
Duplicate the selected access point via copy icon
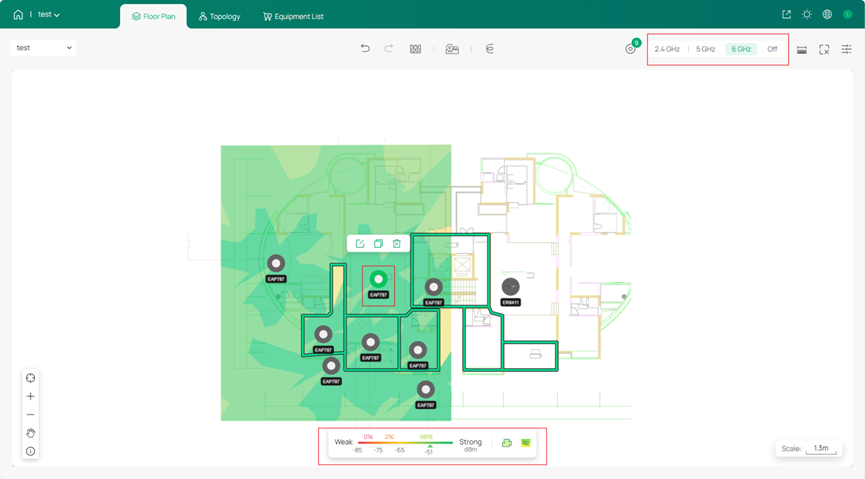[x=378, y=244]
